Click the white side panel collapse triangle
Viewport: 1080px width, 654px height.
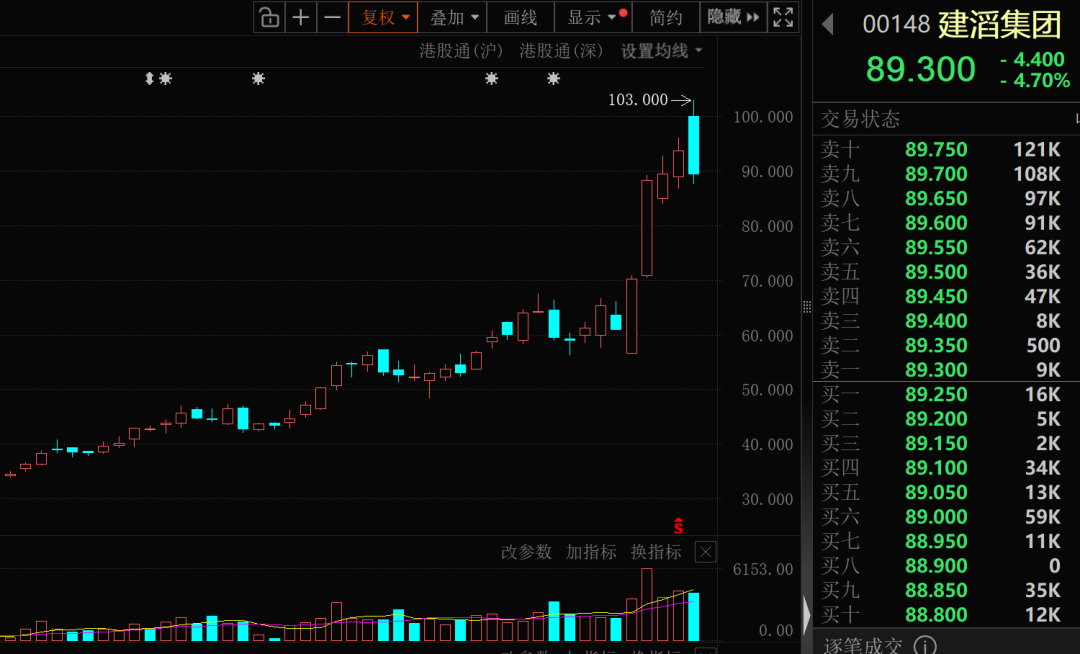tap(807, 613)
